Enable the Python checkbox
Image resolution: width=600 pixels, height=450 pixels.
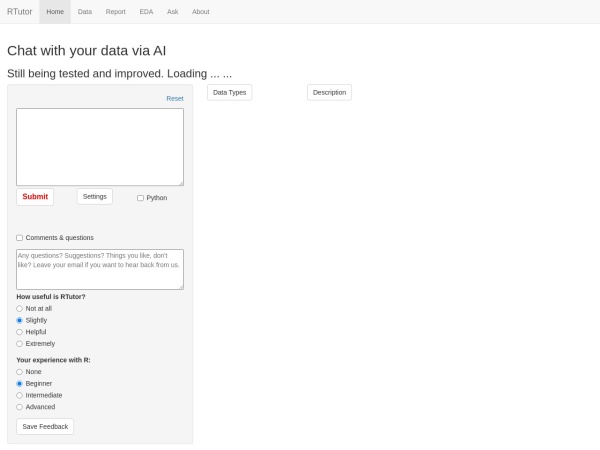point(141,198)
